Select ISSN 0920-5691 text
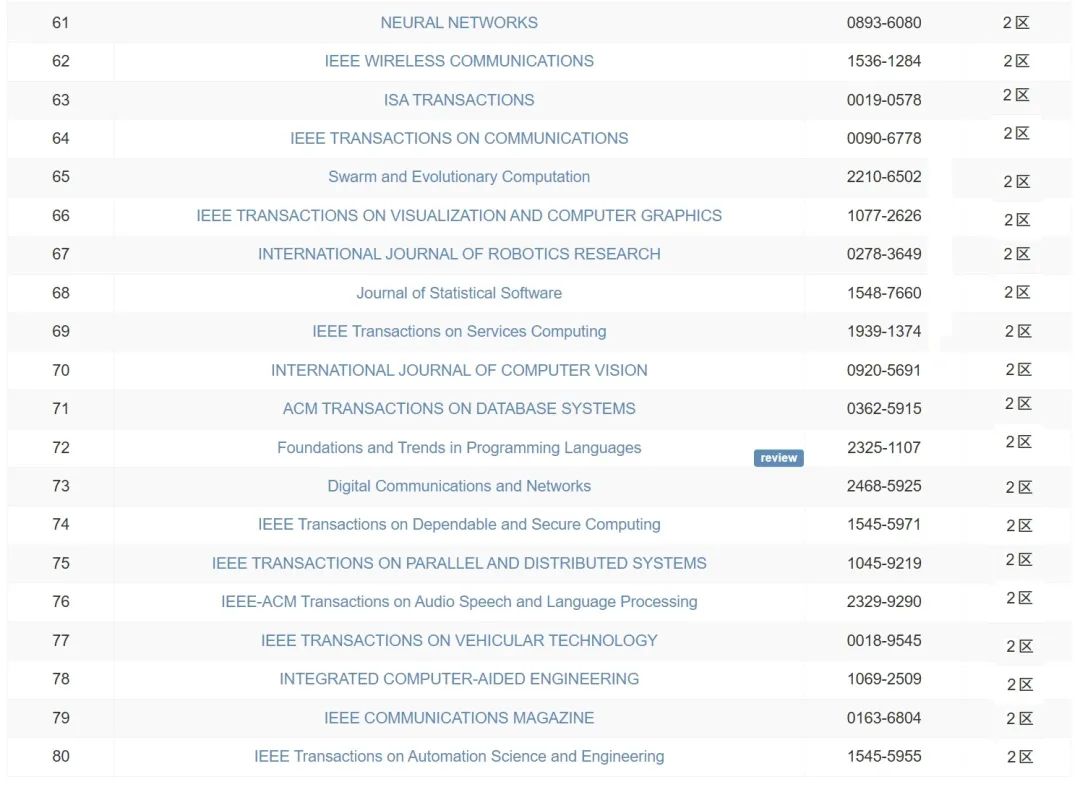This screenshot has width=1080, height=787. tap(884, 370)
